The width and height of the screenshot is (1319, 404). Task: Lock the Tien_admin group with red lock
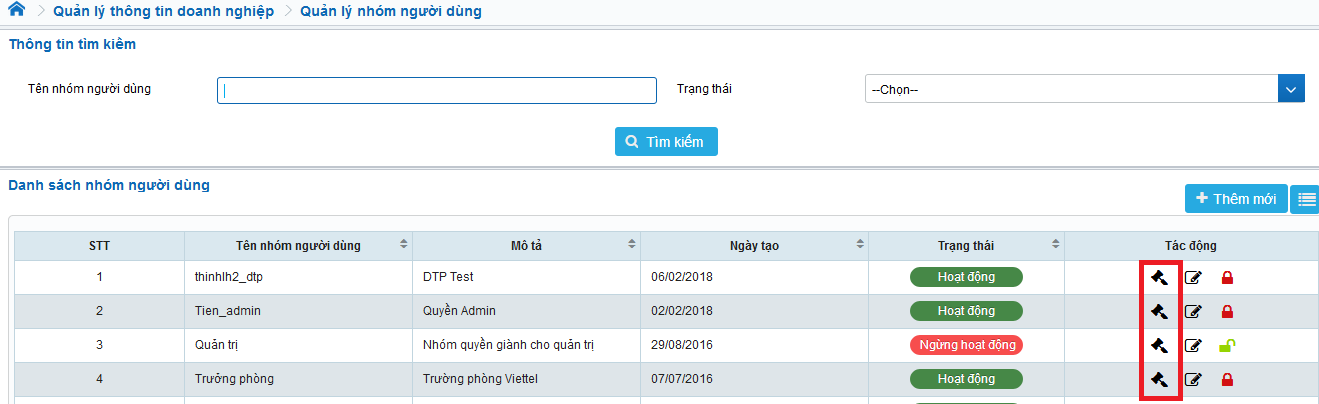(1227, 312)
